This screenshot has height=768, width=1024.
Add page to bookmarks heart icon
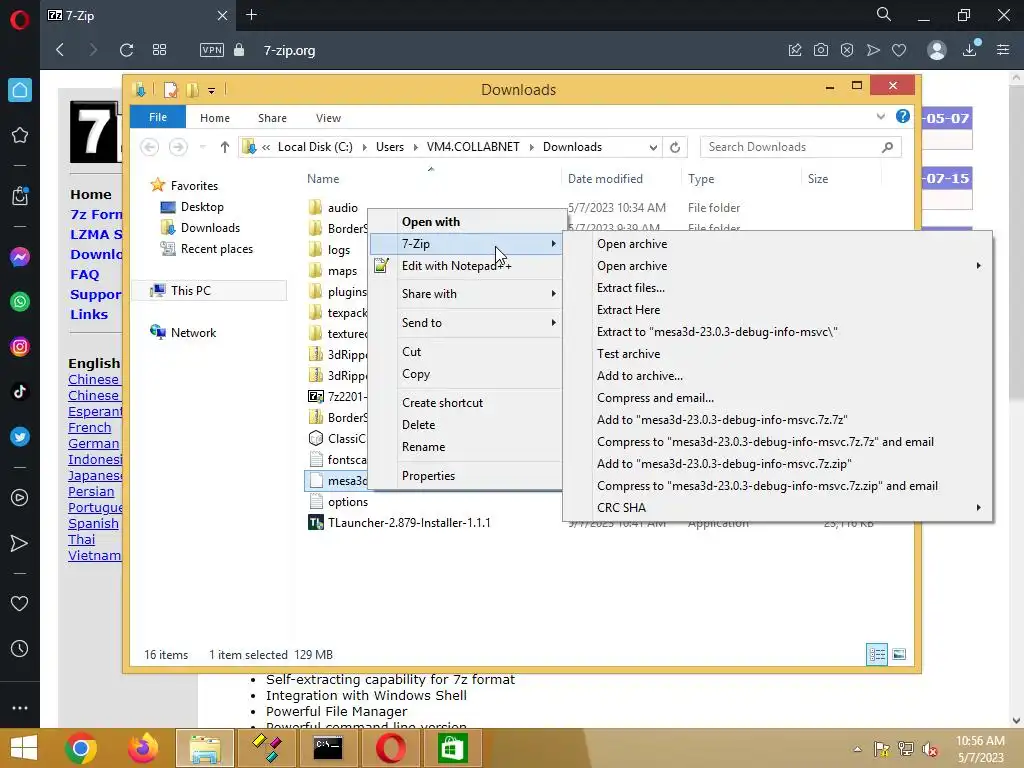[x=899, y=50]
